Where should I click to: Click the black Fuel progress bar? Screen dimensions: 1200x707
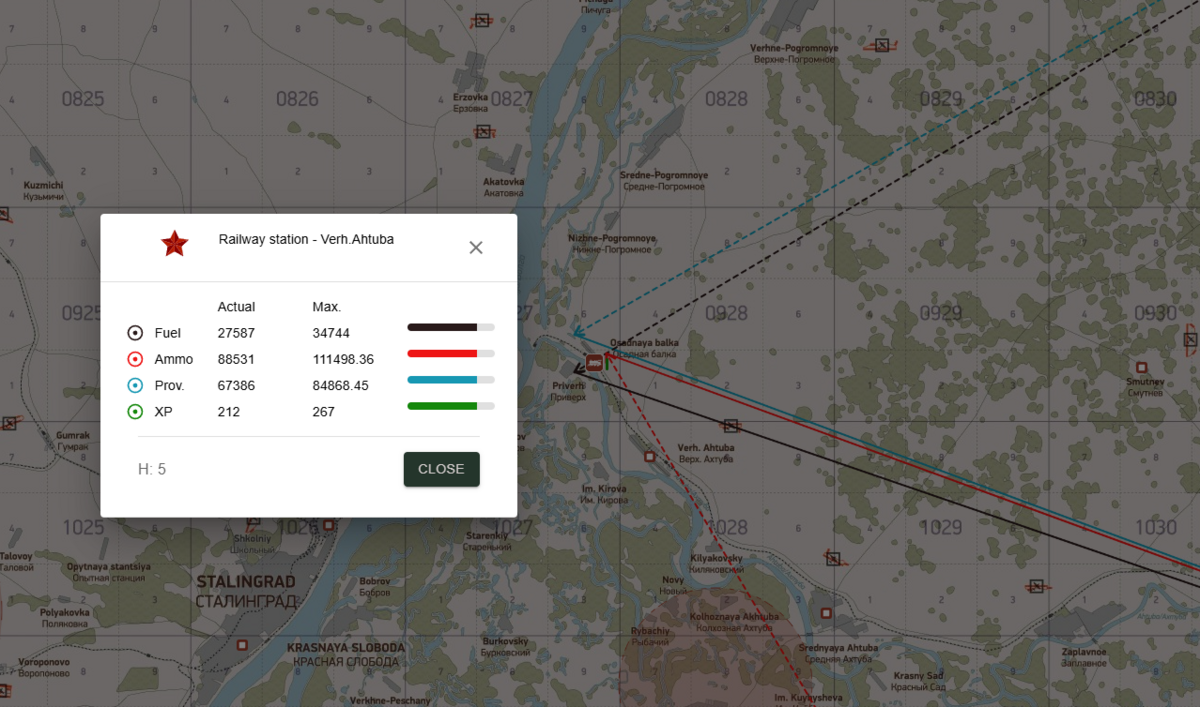[450, 327]
